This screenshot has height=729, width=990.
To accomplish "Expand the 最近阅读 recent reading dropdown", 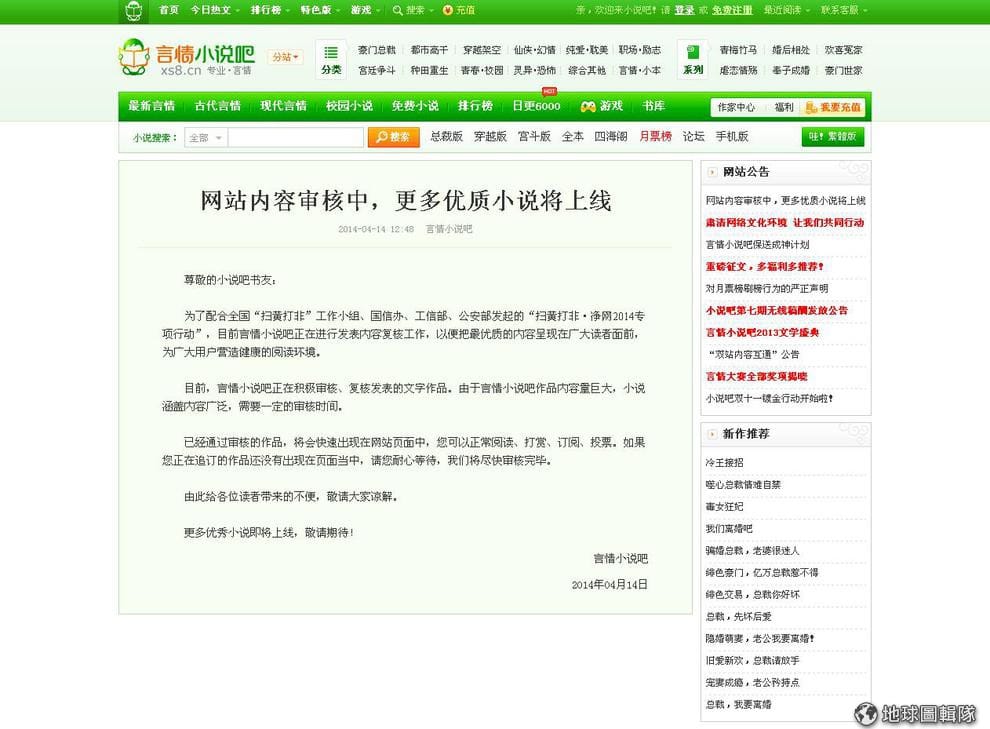I will (x=786, y=10).
